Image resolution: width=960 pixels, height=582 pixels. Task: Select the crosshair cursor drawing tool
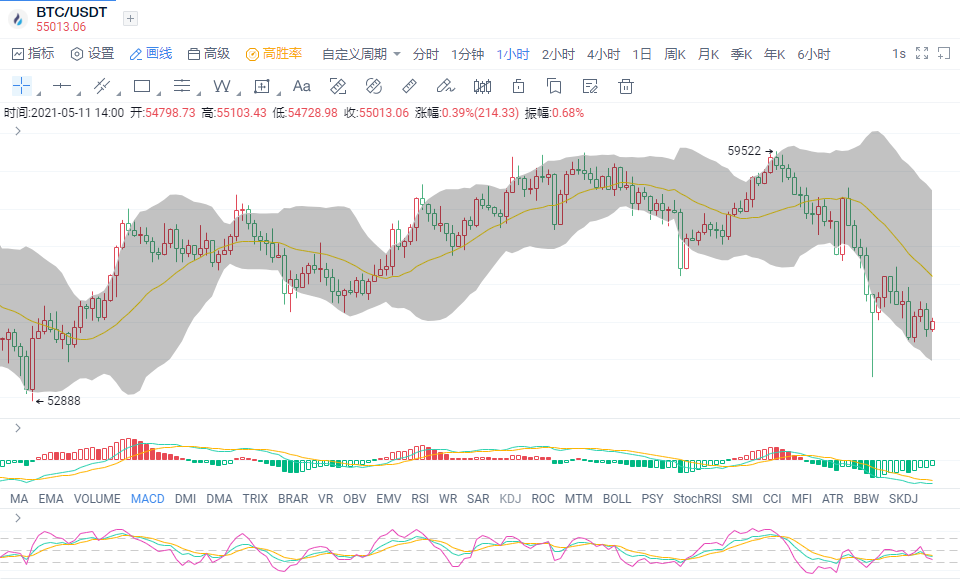(x=21, y=86)
